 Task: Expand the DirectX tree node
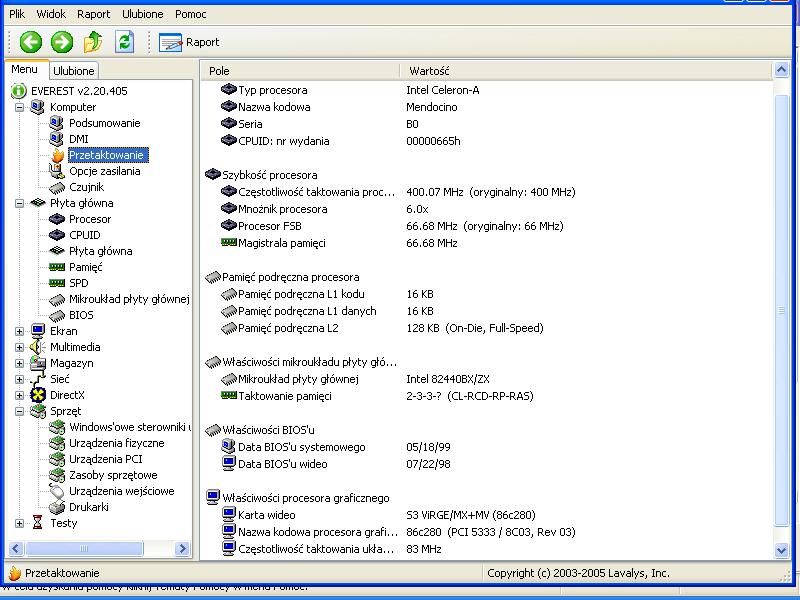coord(19,395)
